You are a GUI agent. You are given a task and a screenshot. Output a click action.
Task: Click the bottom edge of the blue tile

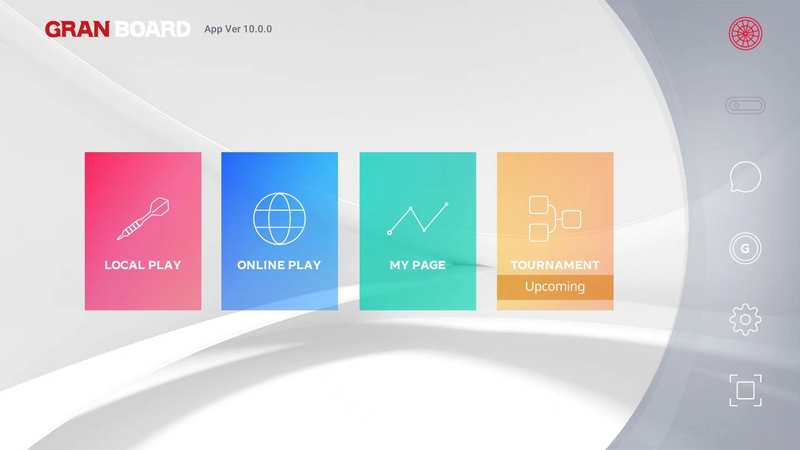(279, 306)
